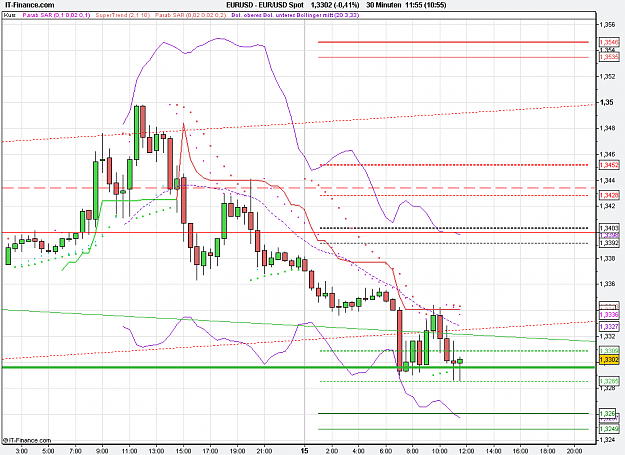The height and width of the screenshot is (455, 625).
Task: Click the 19:00 time axis label
Action: 237,451
